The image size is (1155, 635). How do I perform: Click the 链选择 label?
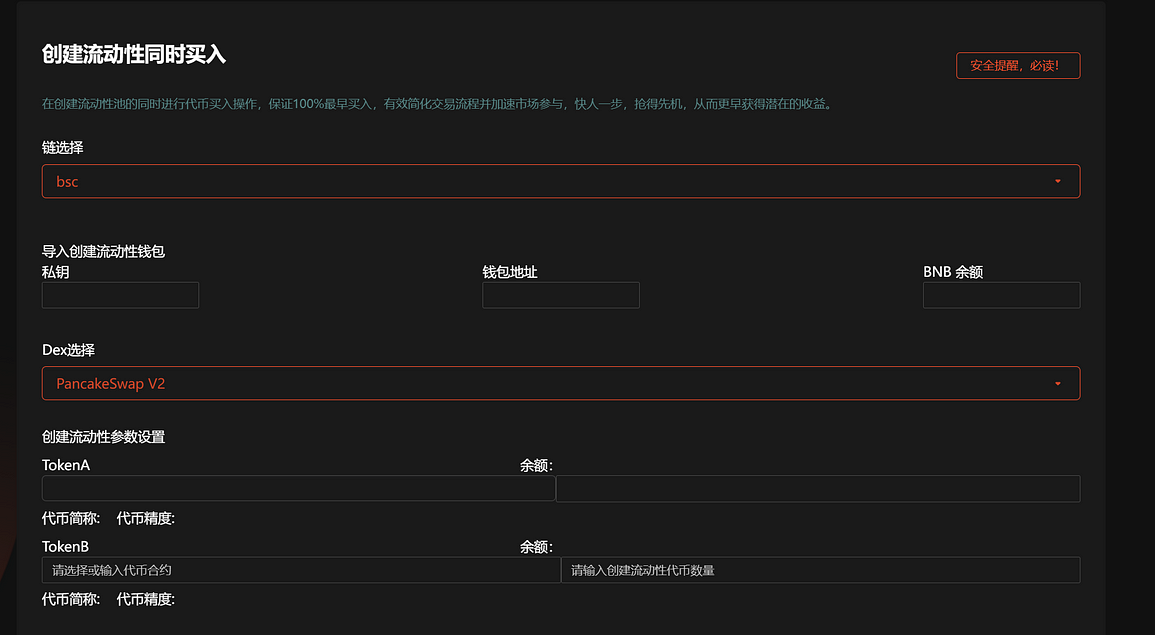pos(63,147)
